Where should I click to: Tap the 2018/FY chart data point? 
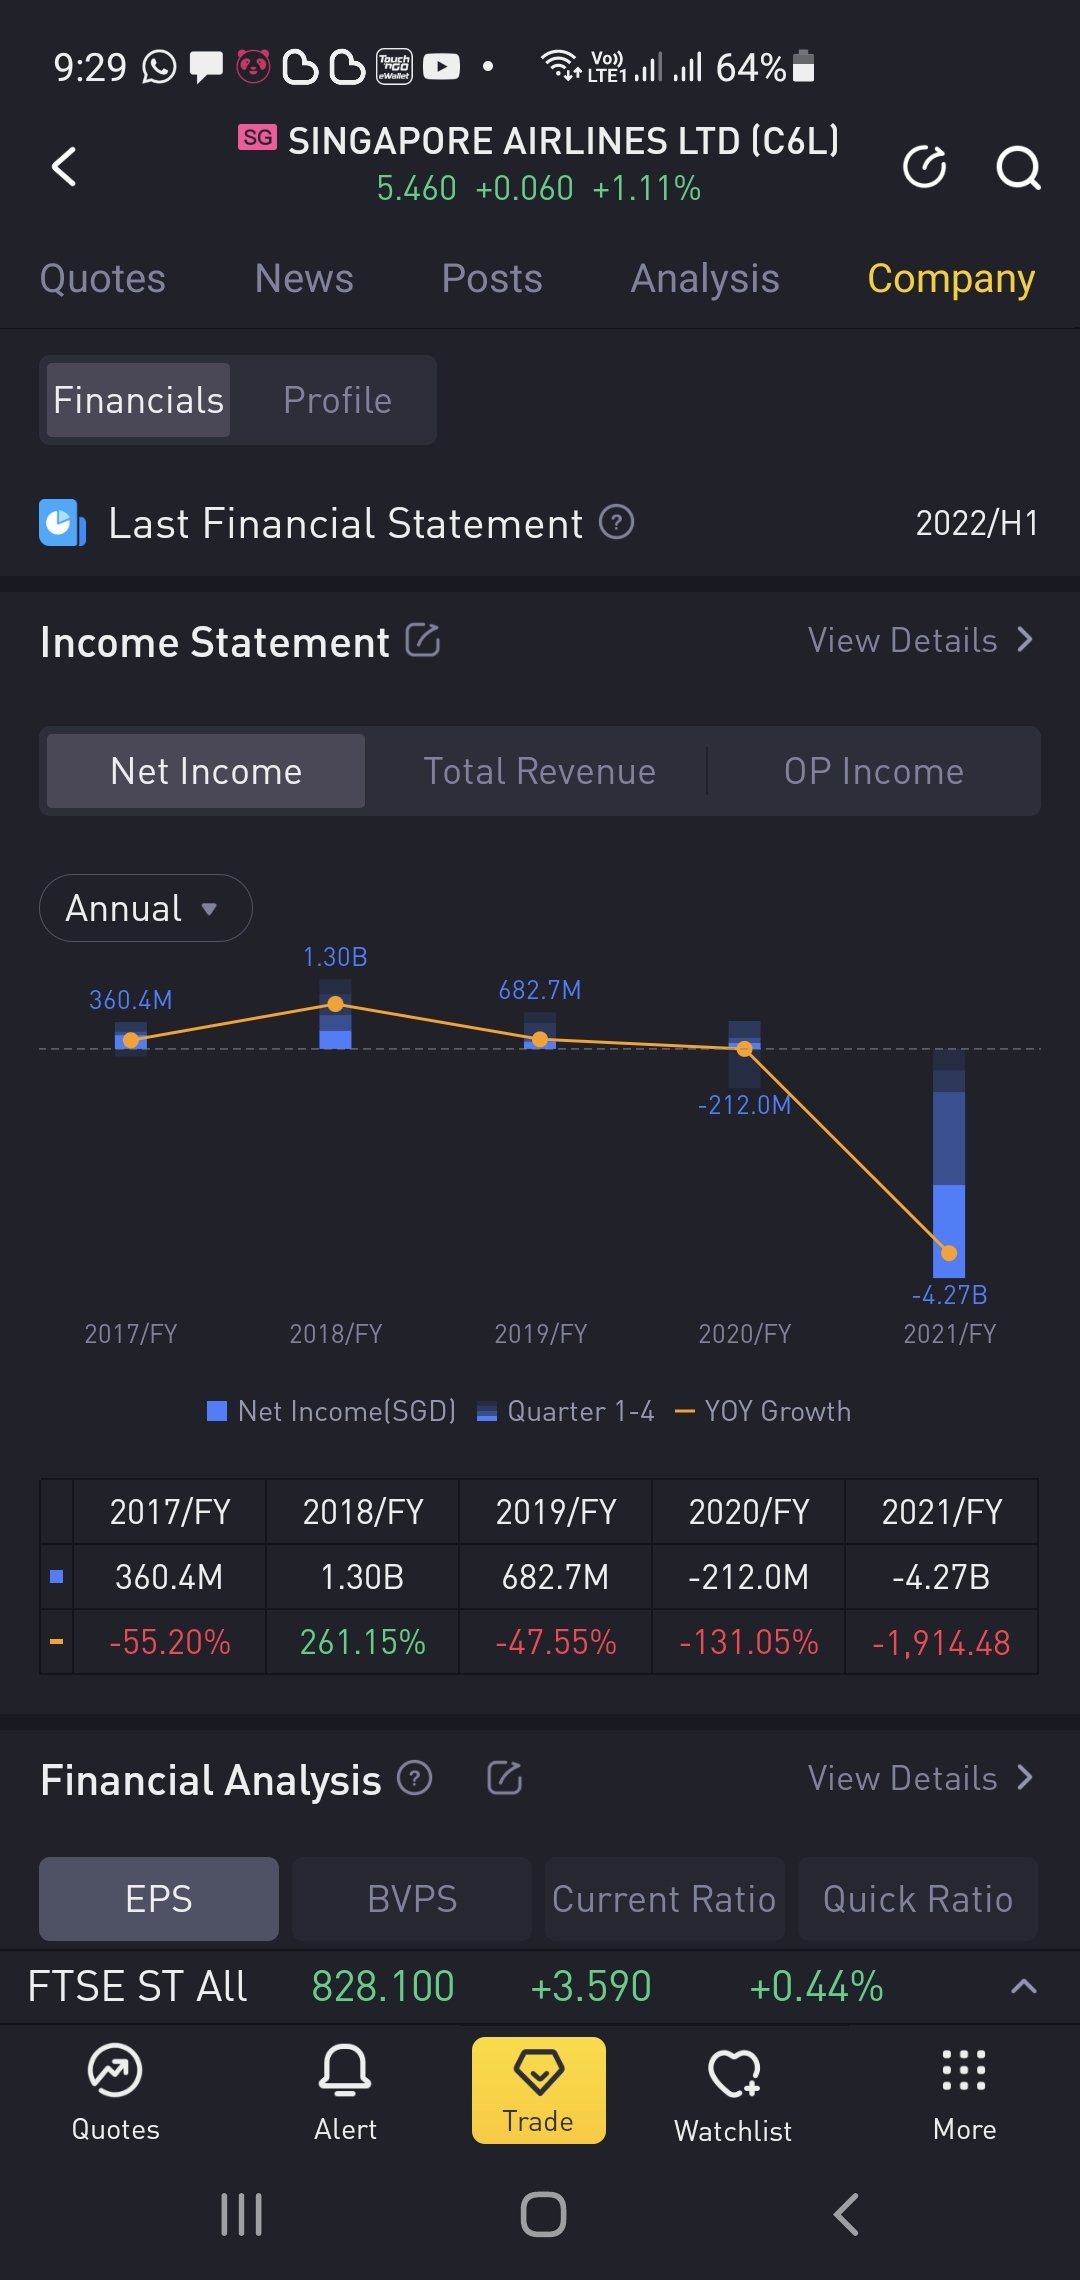[x=335, y=1004]
